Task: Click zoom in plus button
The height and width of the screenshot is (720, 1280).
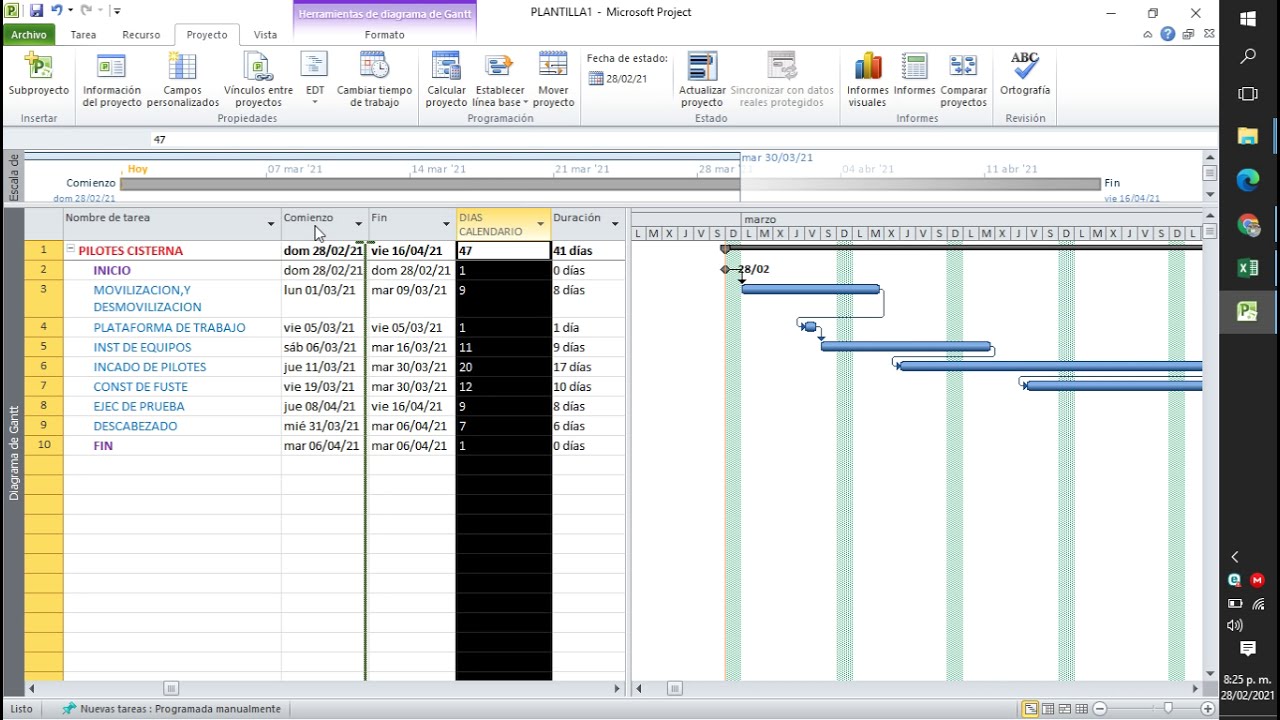Action: [x=1208, y=709]
